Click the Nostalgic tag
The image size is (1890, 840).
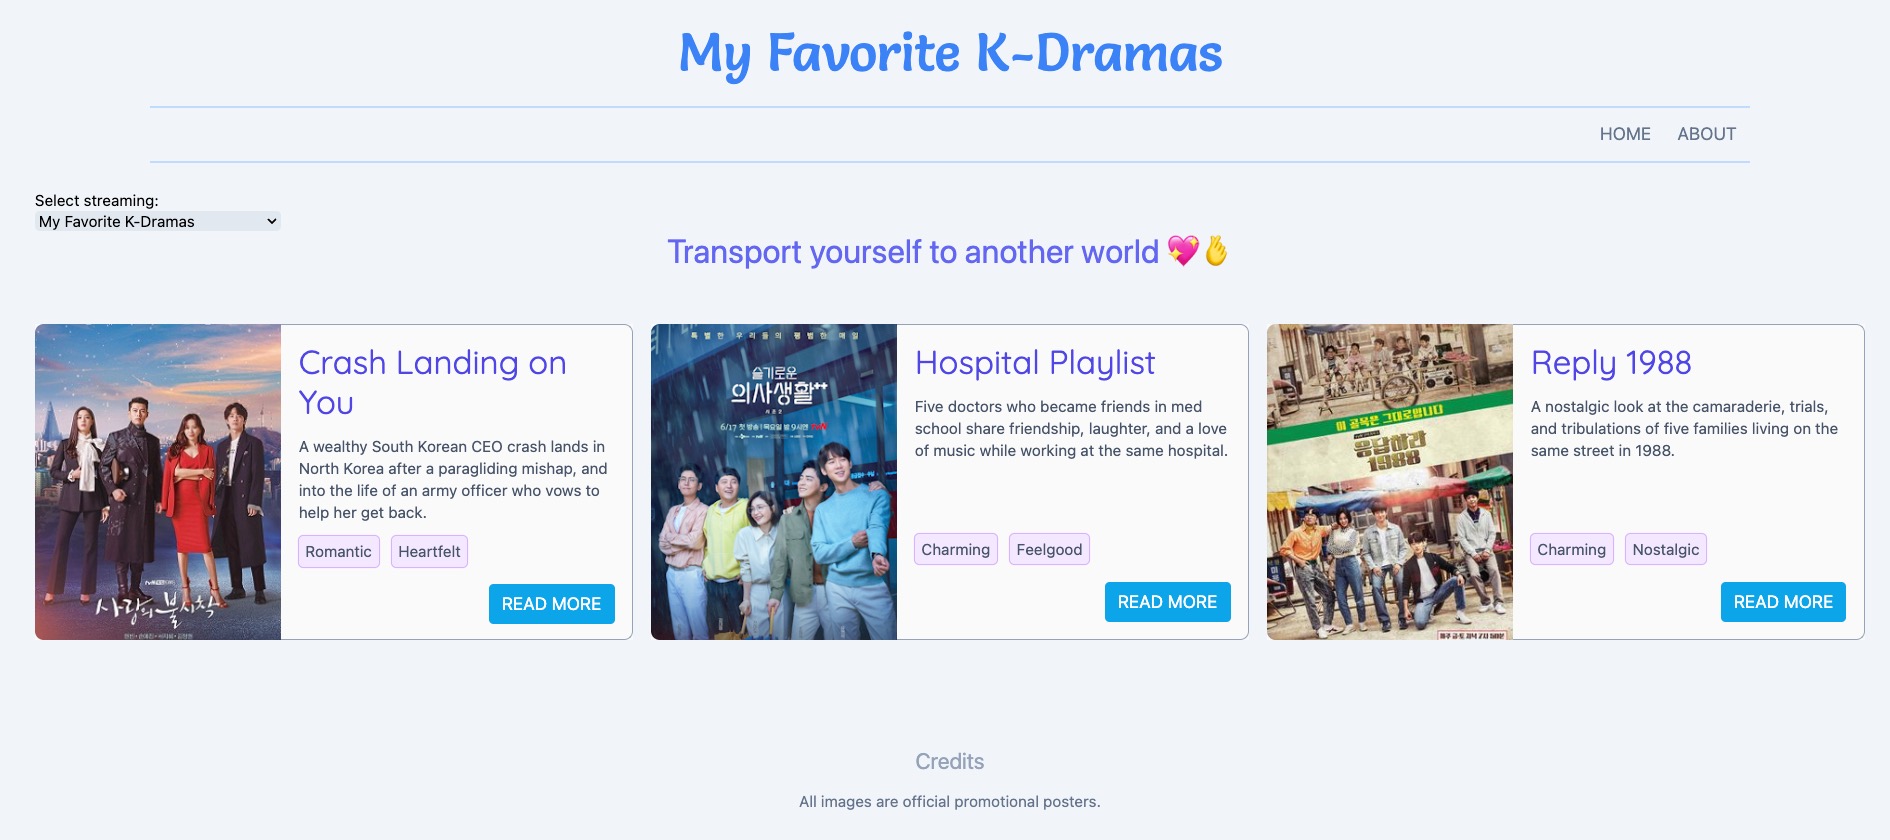point(1665,550)
